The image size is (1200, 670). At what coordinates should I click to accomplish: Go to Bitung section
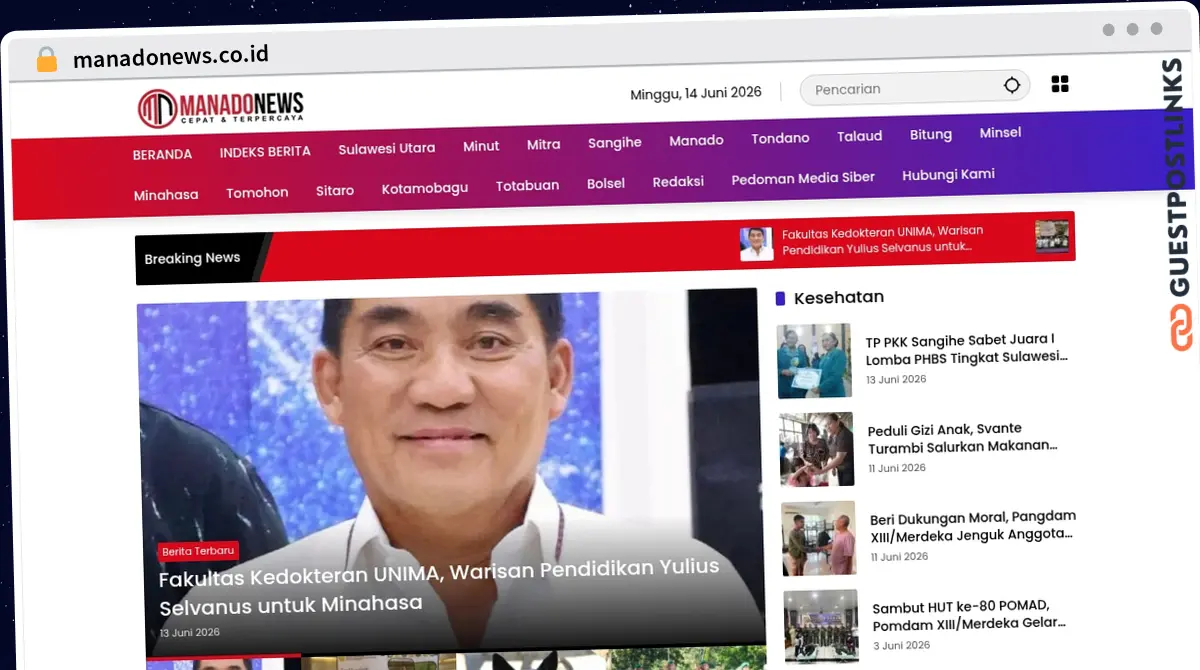(930, 134)
